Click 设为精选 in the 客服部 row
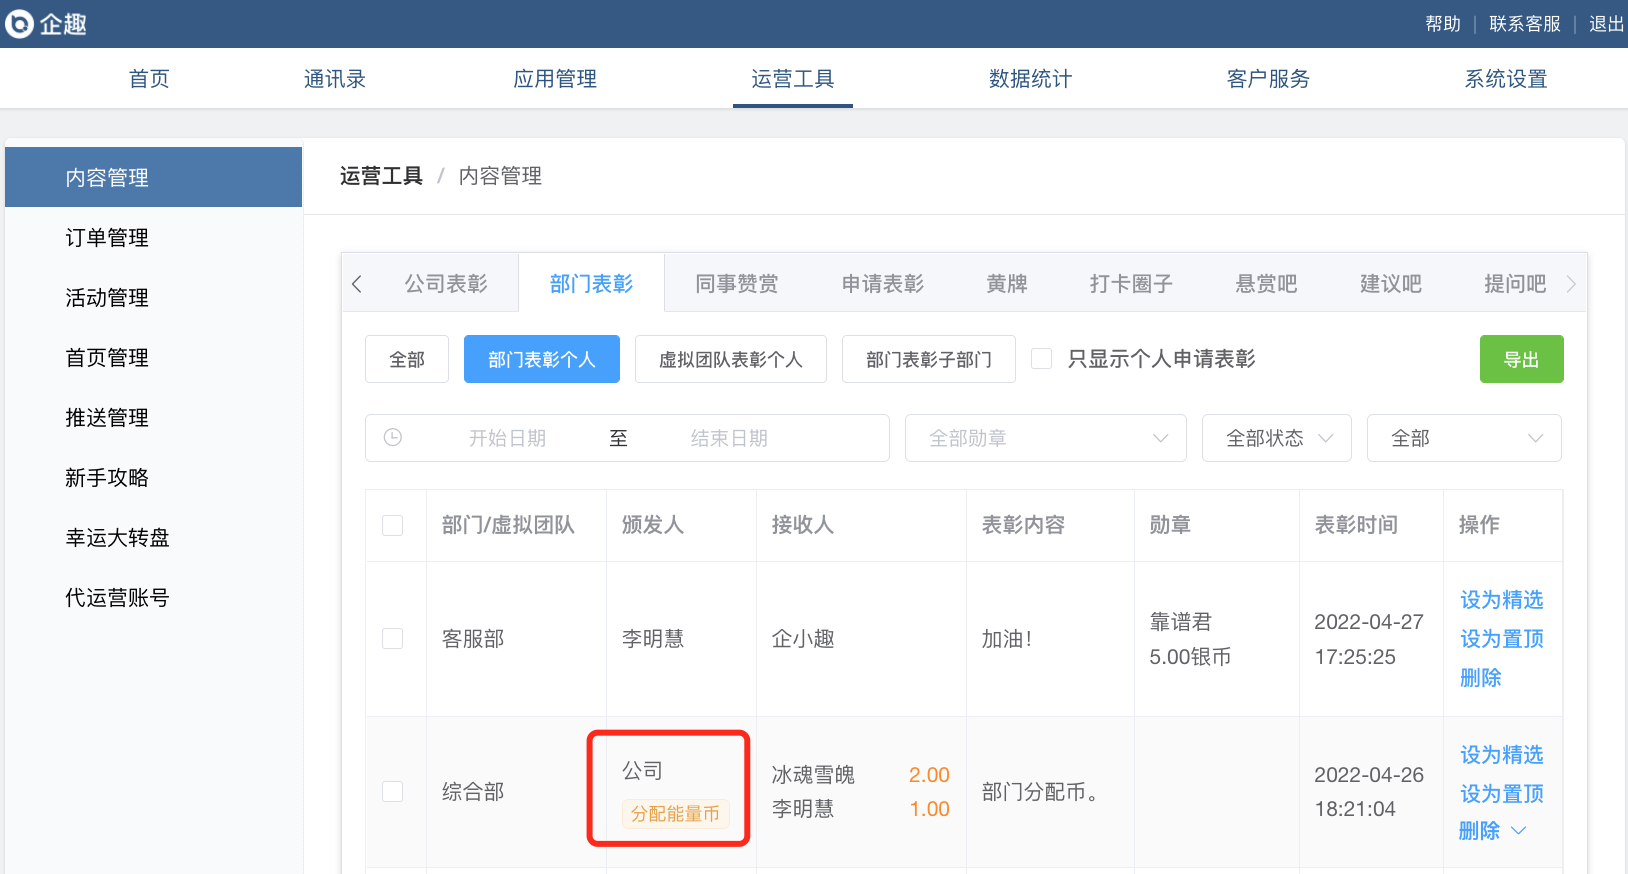 (1502, 599)
